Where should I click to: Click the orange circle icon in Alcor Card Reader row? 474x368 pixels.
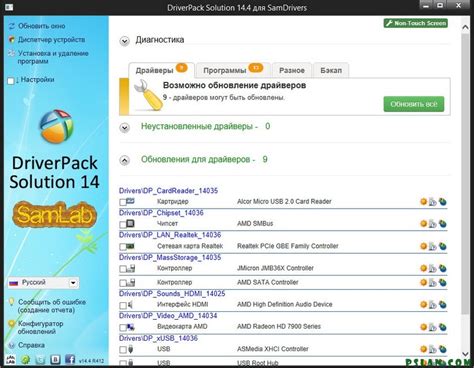point(423,201)
